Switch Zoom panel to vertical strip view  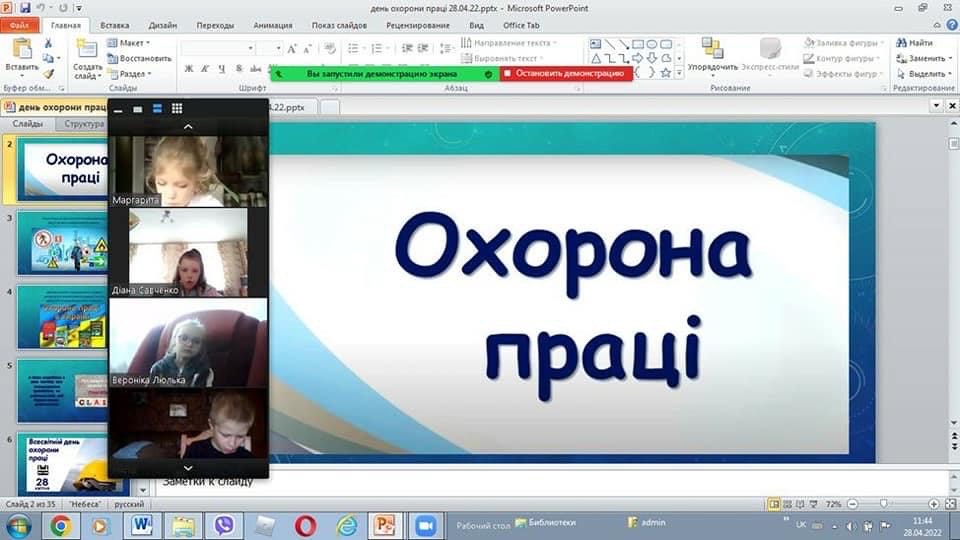[157, 108]
